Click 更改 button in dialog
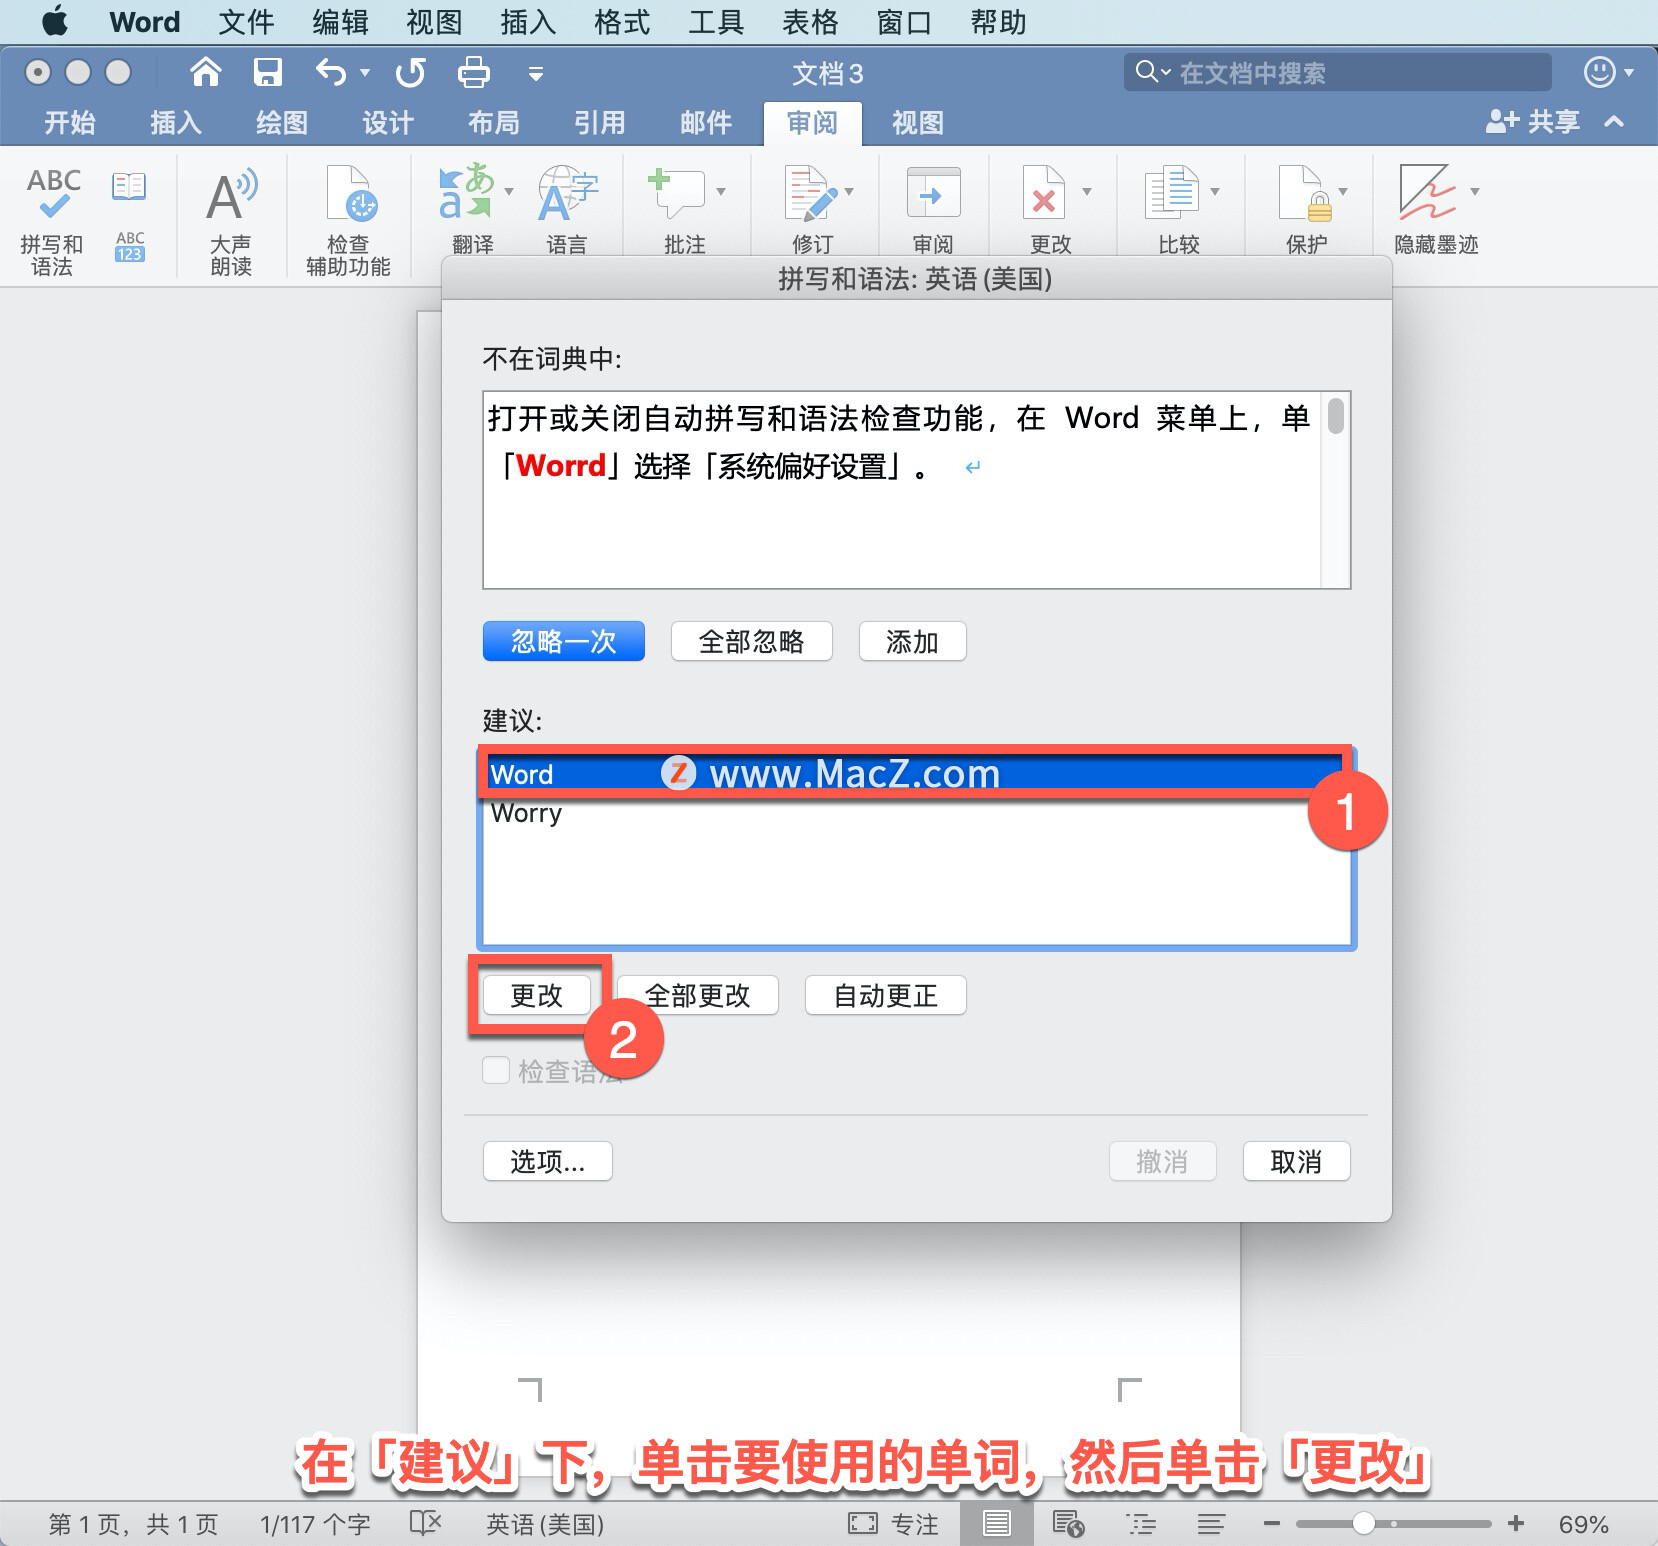This screenshot has width=1658, height=1546. (537, 995)
